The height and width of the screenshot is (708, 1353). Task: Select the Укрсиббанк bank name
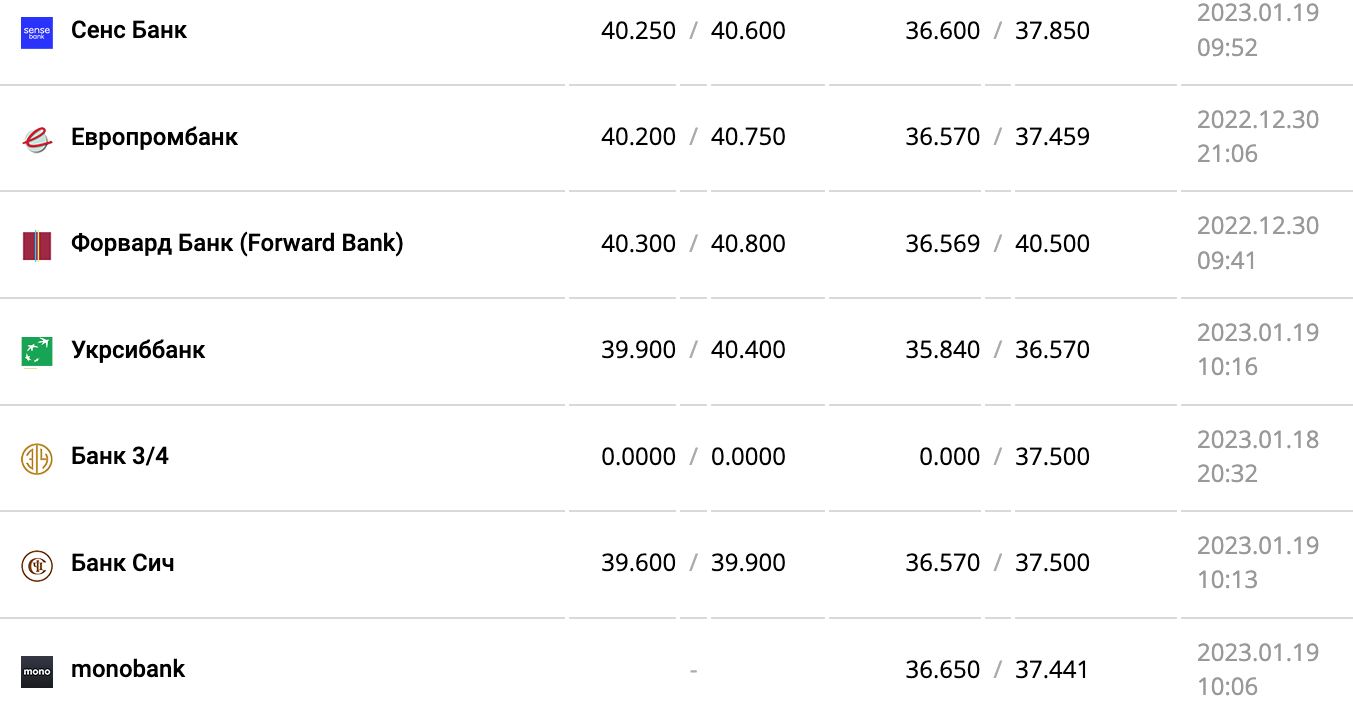coord(138,350)
